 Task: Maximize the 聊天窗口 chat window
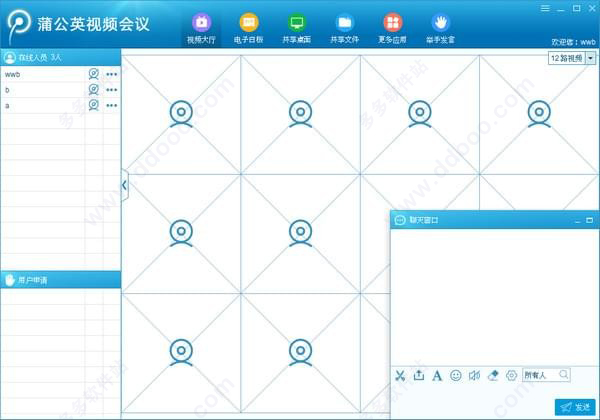590,220
